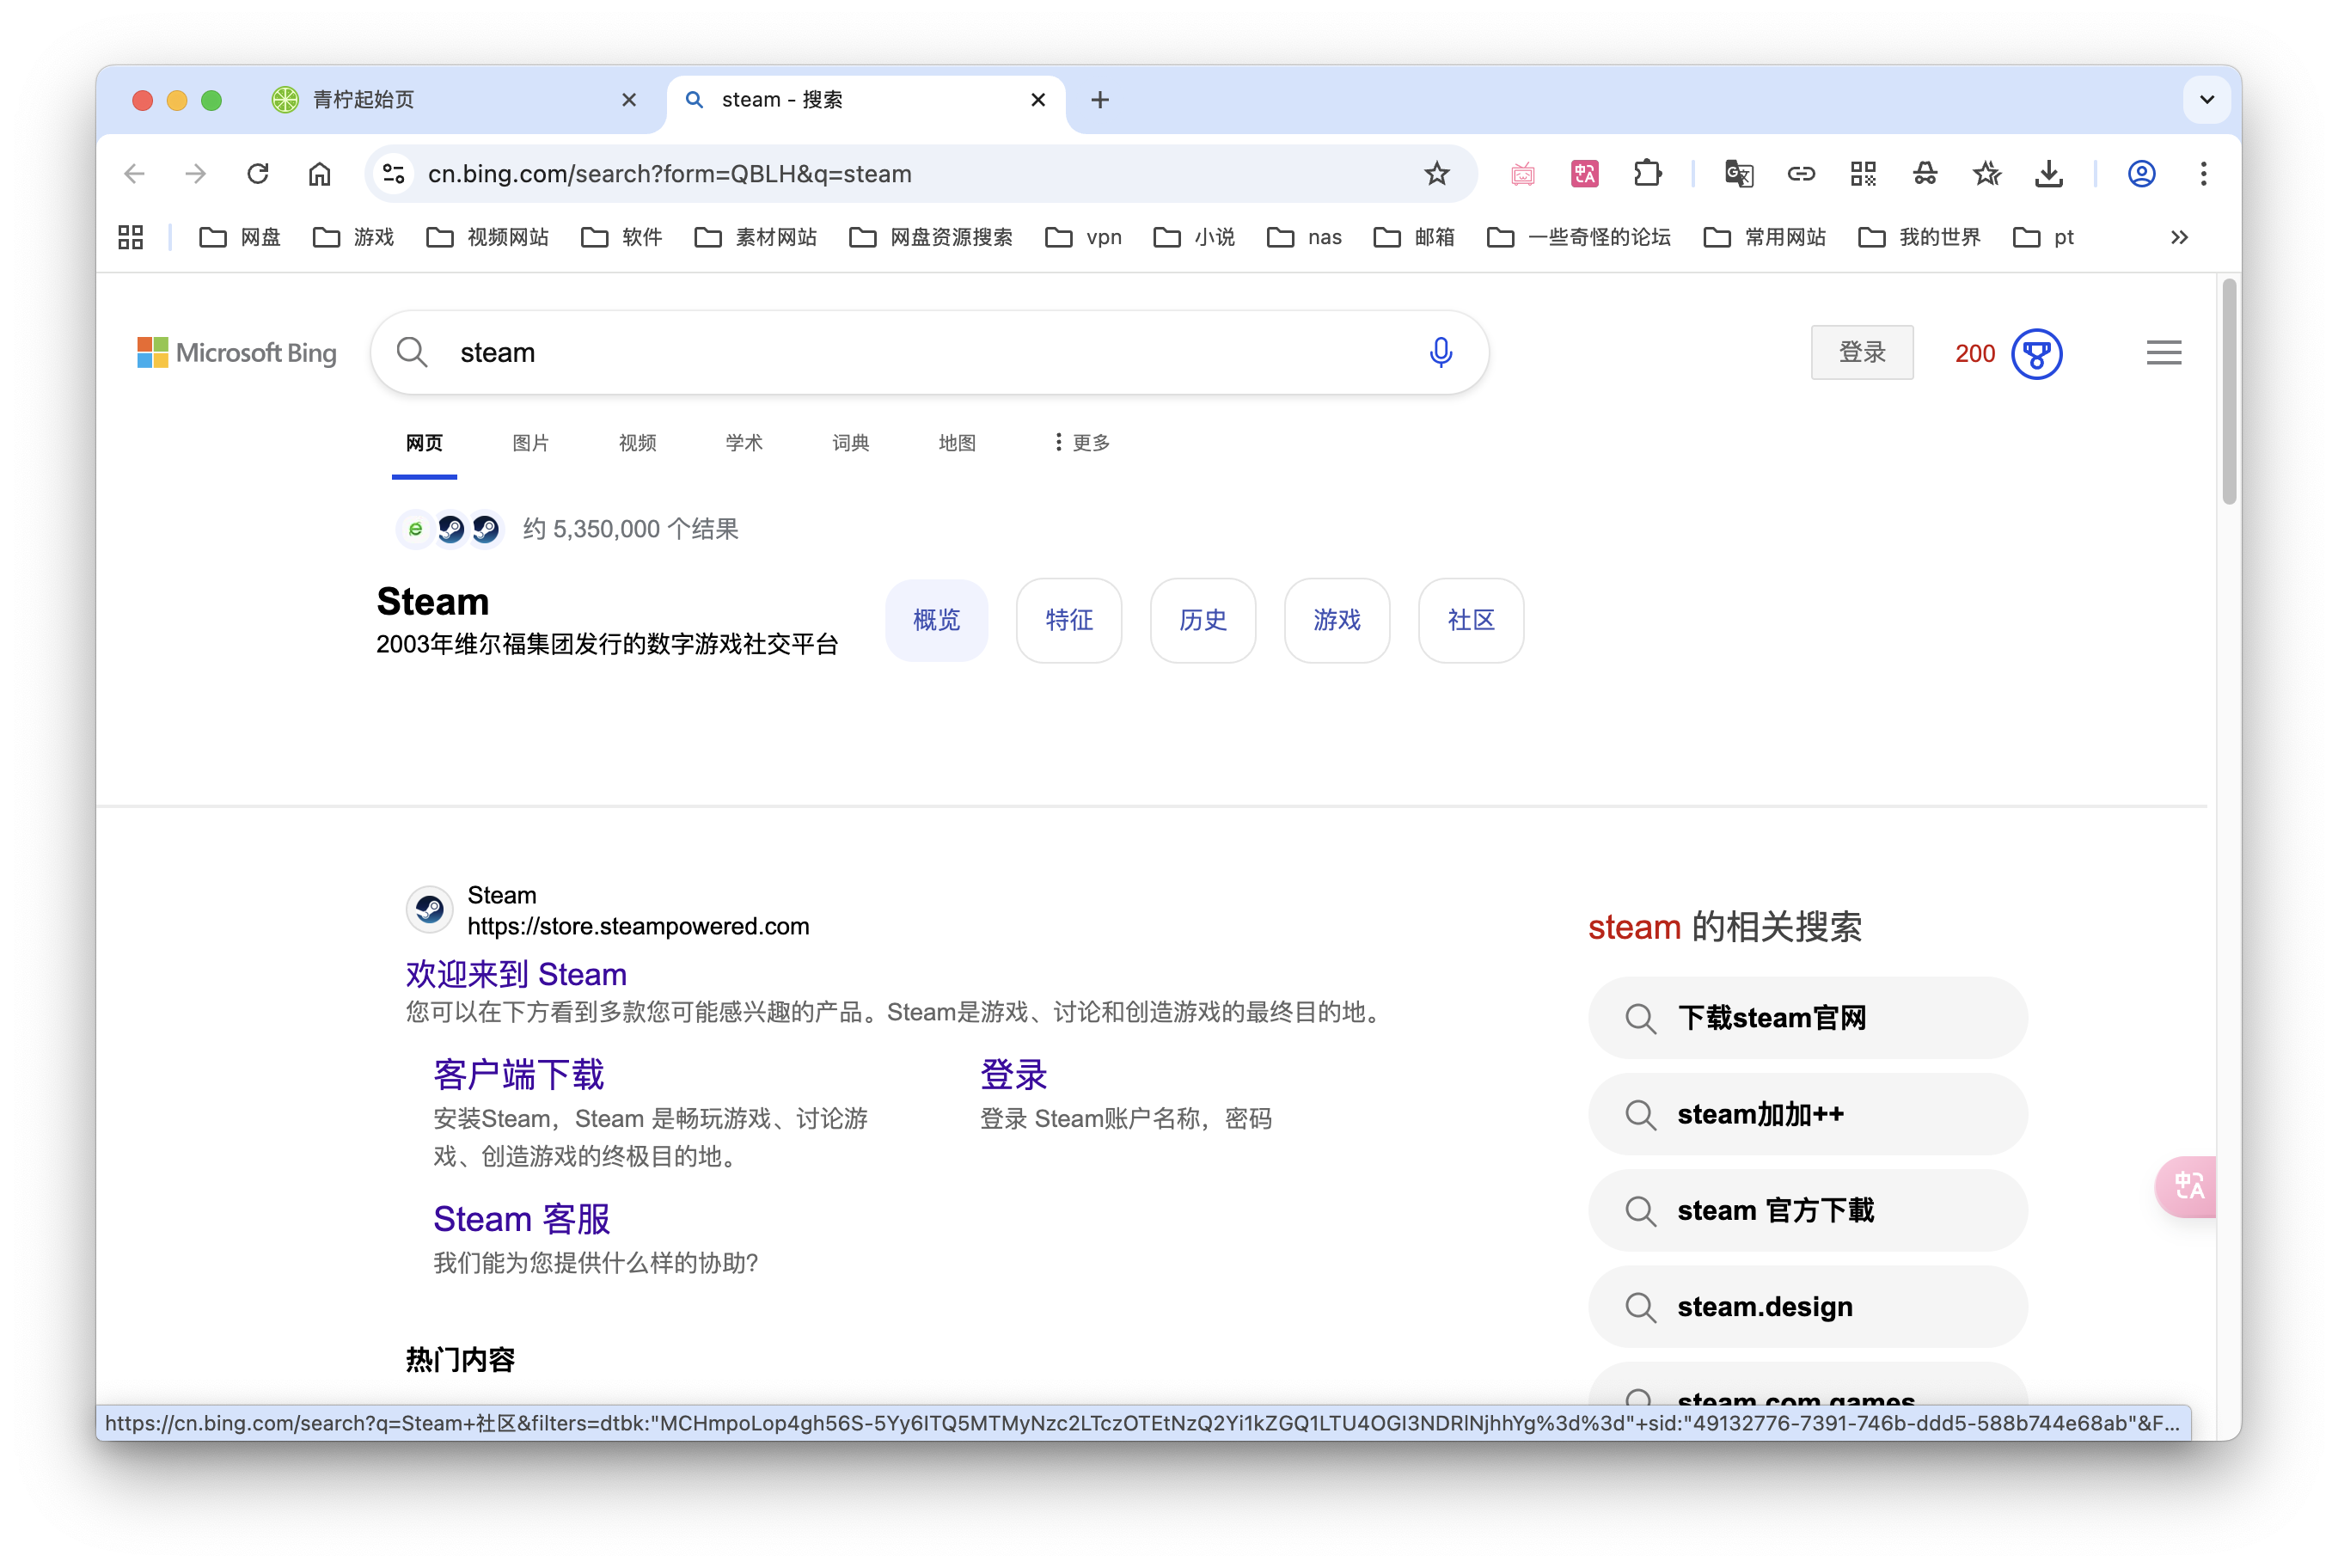2338x1568 pixels.
Task: Click the pink translate extension icon
Action: point(1584,173)
